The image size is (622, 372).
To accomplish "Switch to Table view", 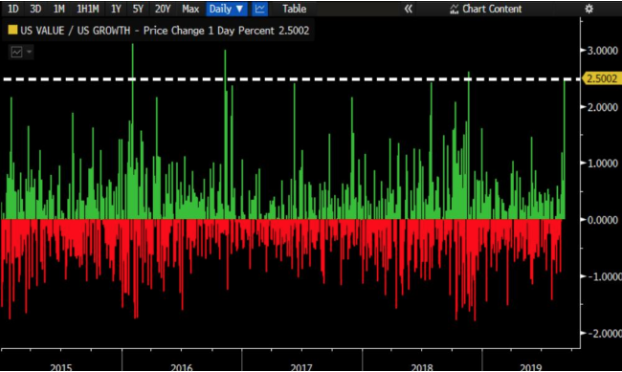I will pos(294,9).
